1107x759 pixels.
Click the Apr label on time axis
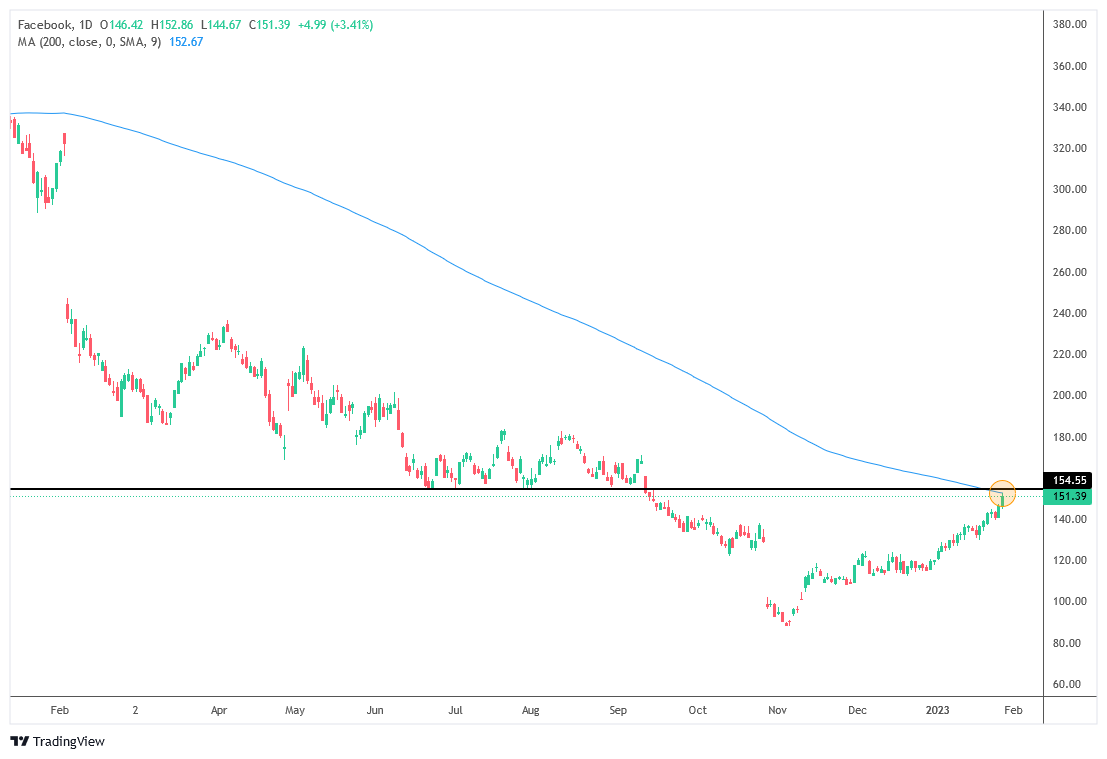[x=219, y=710]
